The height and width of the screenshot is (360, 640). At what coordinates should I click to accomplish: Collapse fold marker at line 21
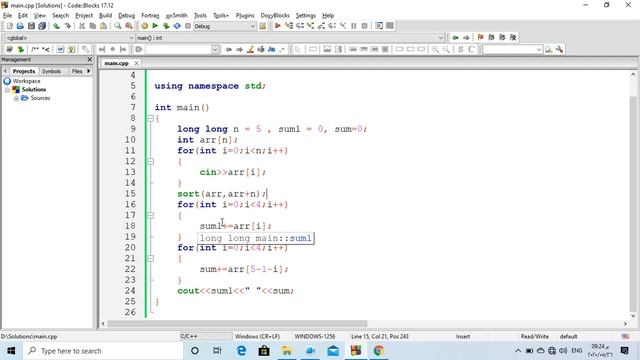150,258
